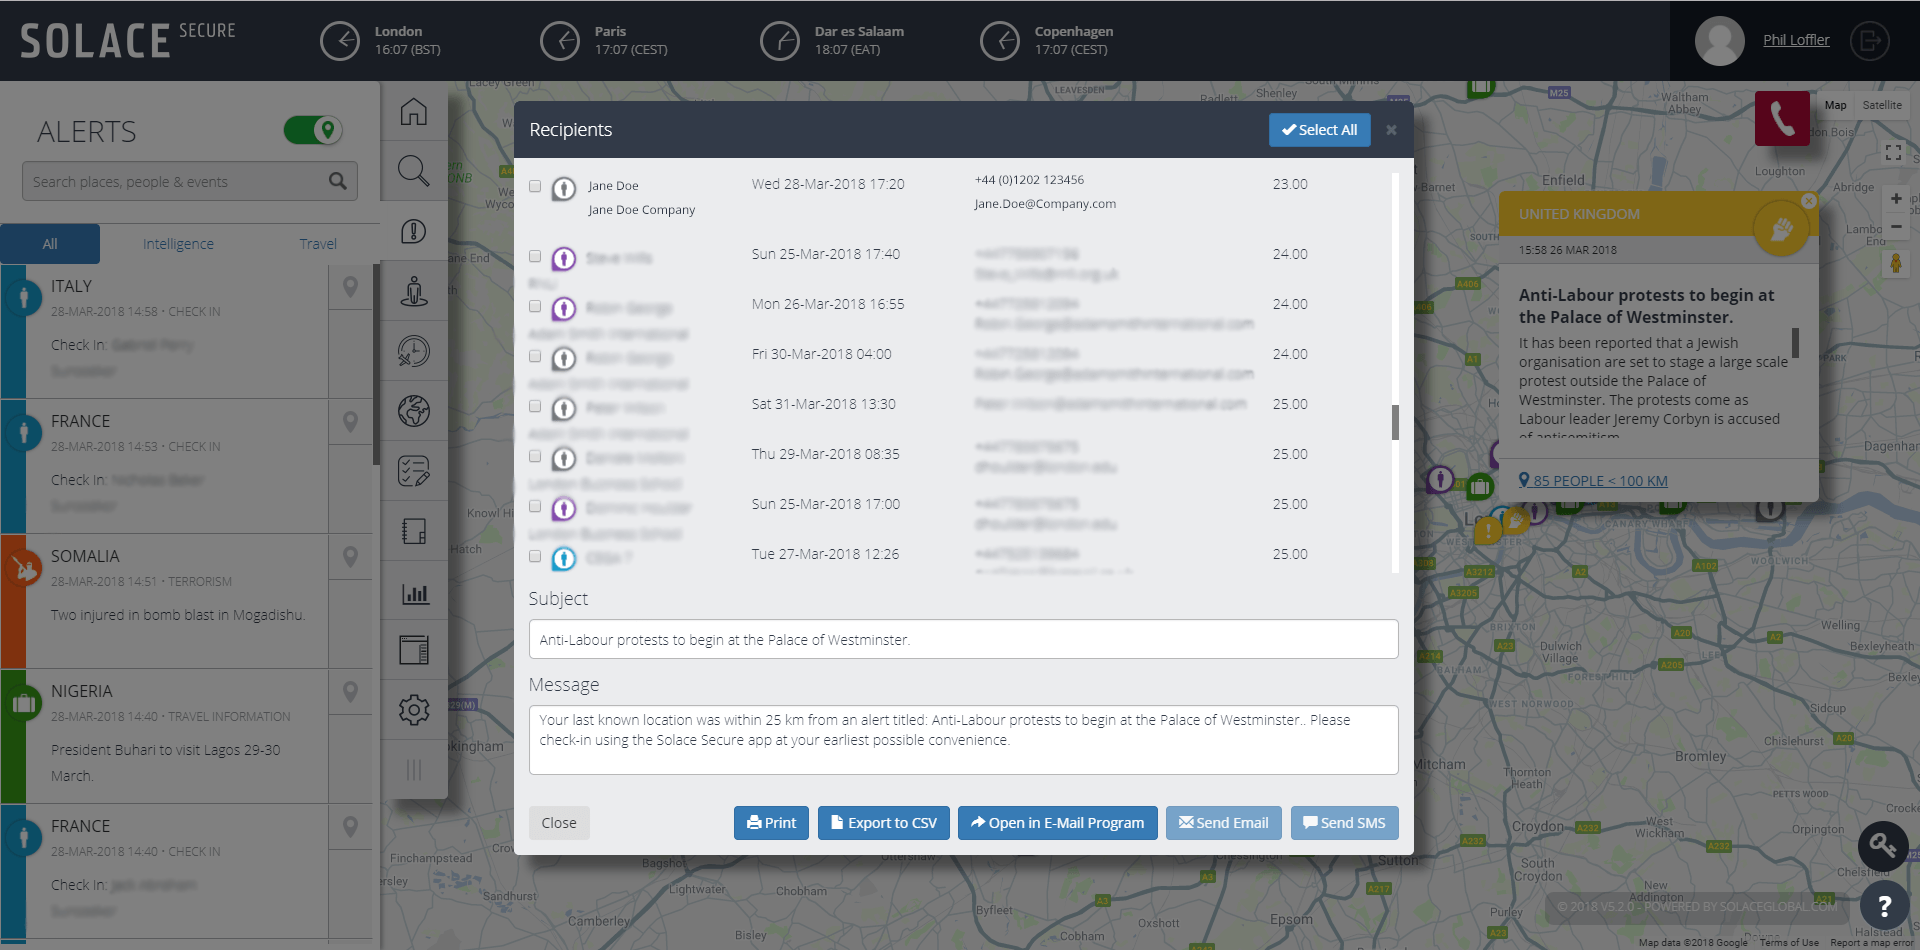Image resolution: width=1920 pixels, height=950 pixels.
Task: Click the Copenhagen clock icon
Action: (x=1000, y=41)
